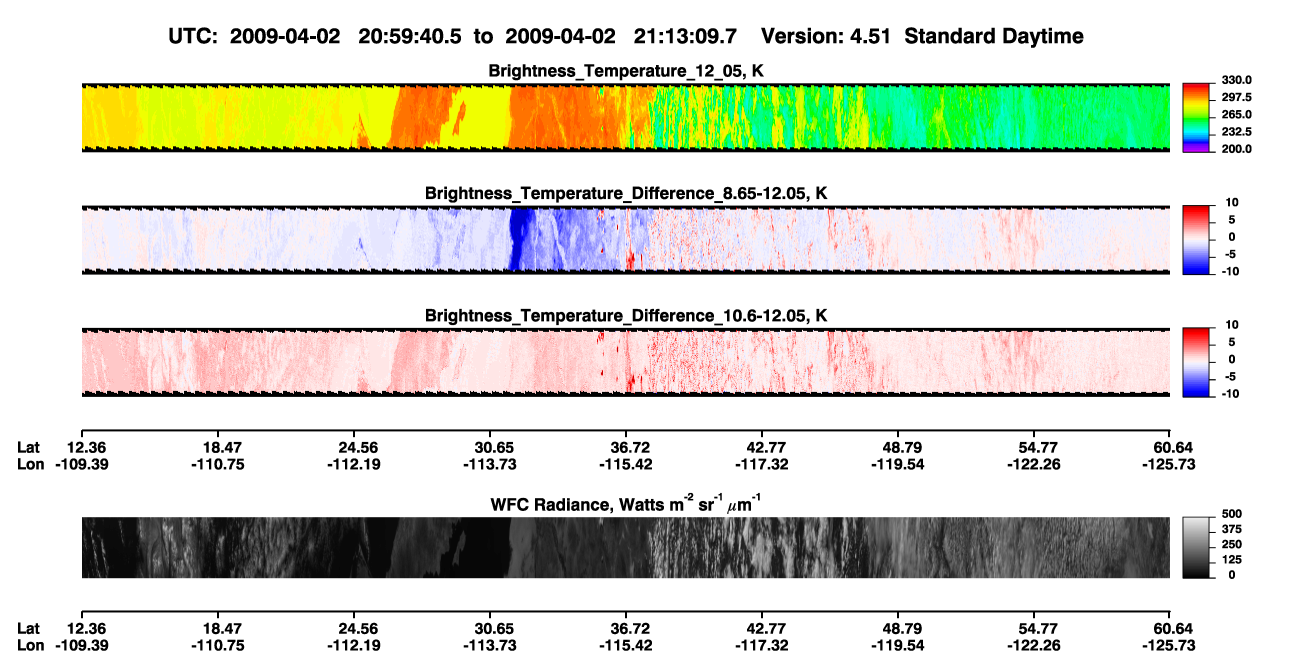
Task: Click the rainbow colorbar for Brightness_Temperature_12_05
Action: point(1198,118)
